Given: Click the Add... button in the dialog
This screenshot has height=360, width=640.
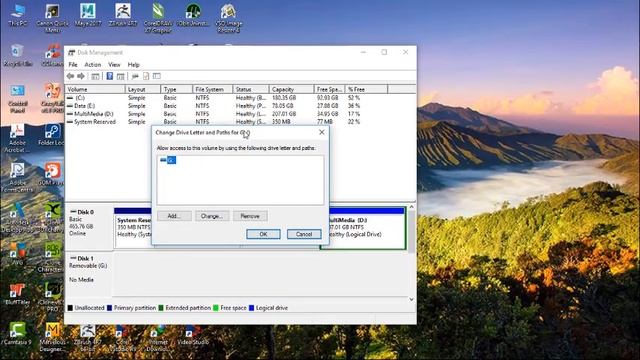Looking at the screenshot, I should 174,216.
